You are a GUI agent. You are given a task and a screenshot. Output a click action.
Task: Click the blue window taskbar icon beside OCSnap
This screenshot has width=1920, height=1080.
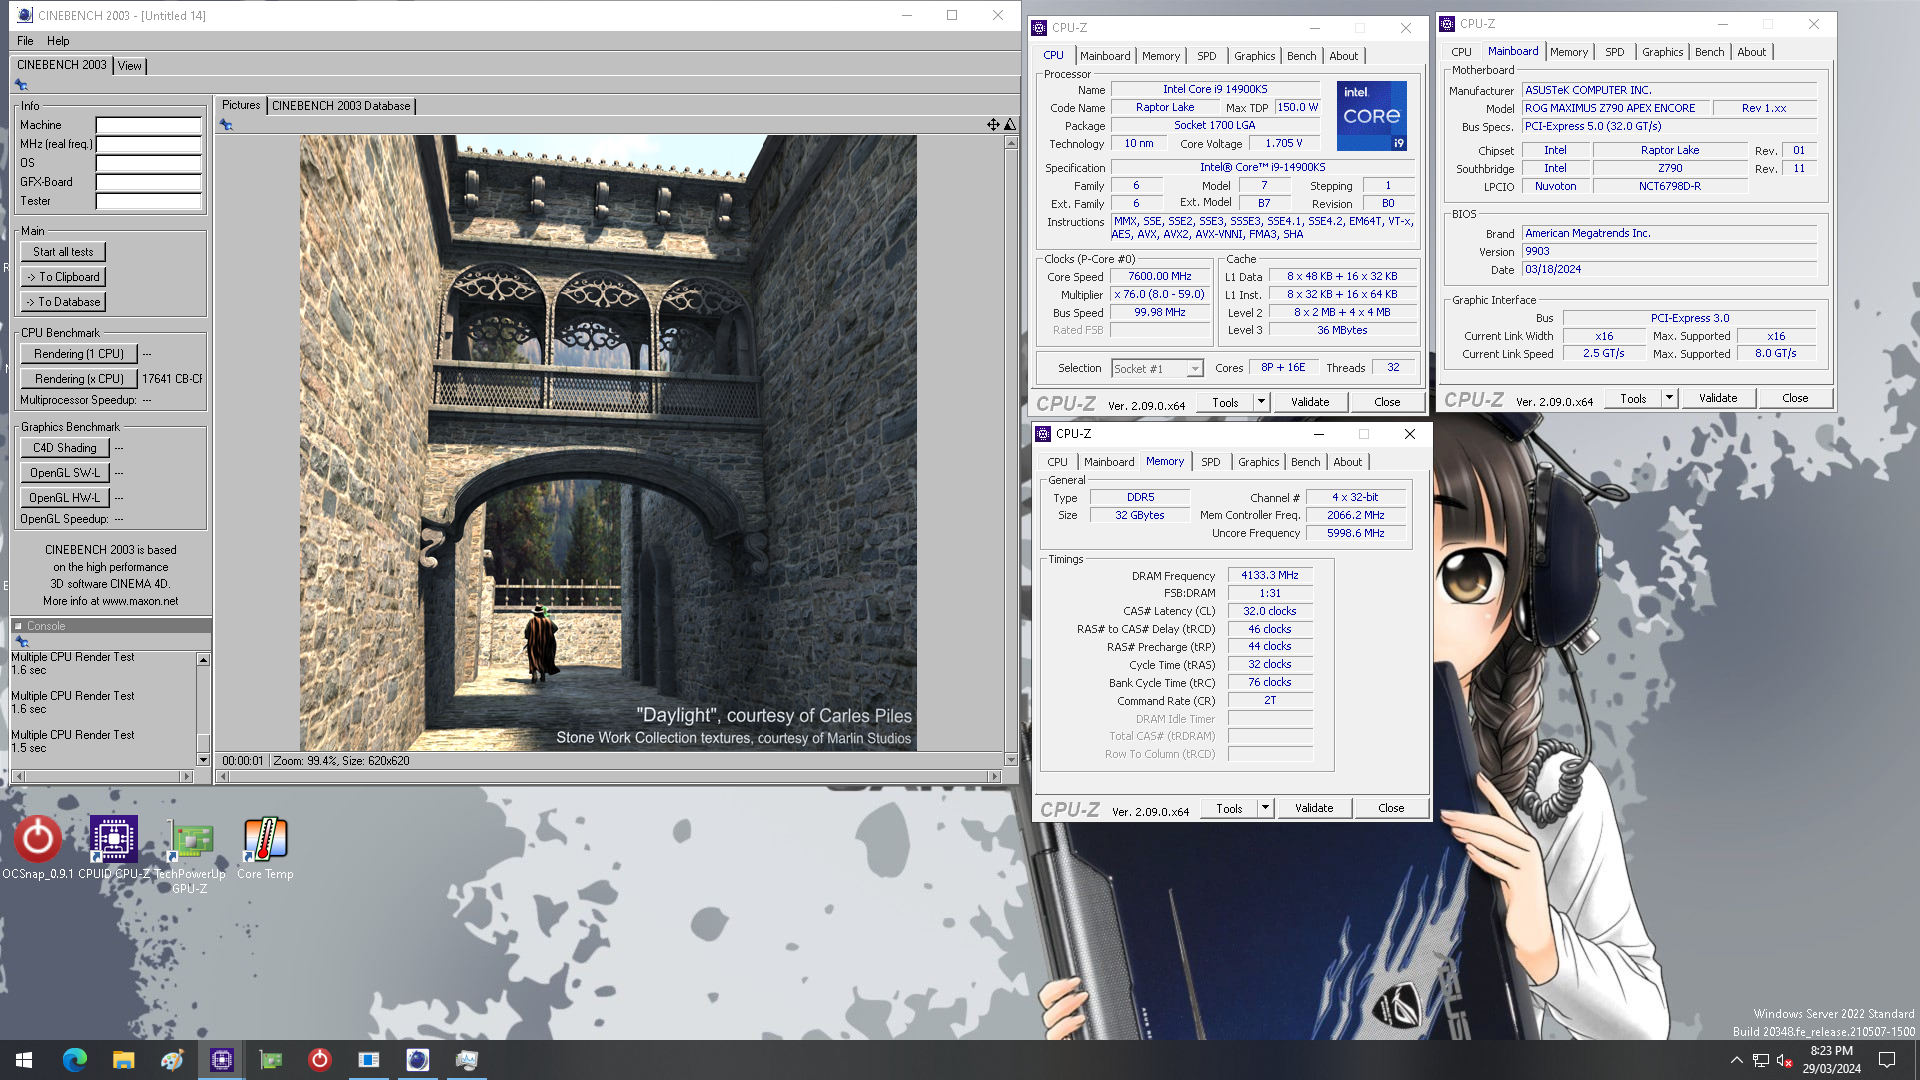point(368,1060)
